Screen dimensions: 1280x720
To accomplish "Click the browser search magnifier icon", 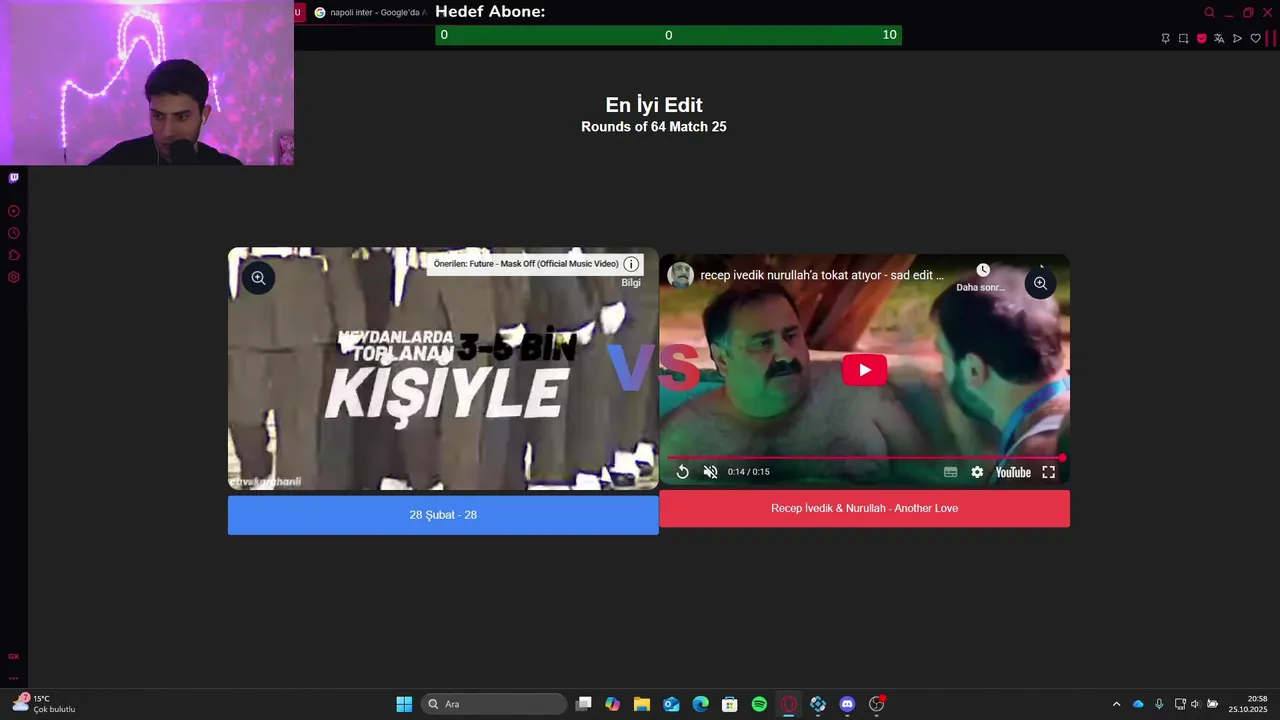I will tap(1209, 13).
